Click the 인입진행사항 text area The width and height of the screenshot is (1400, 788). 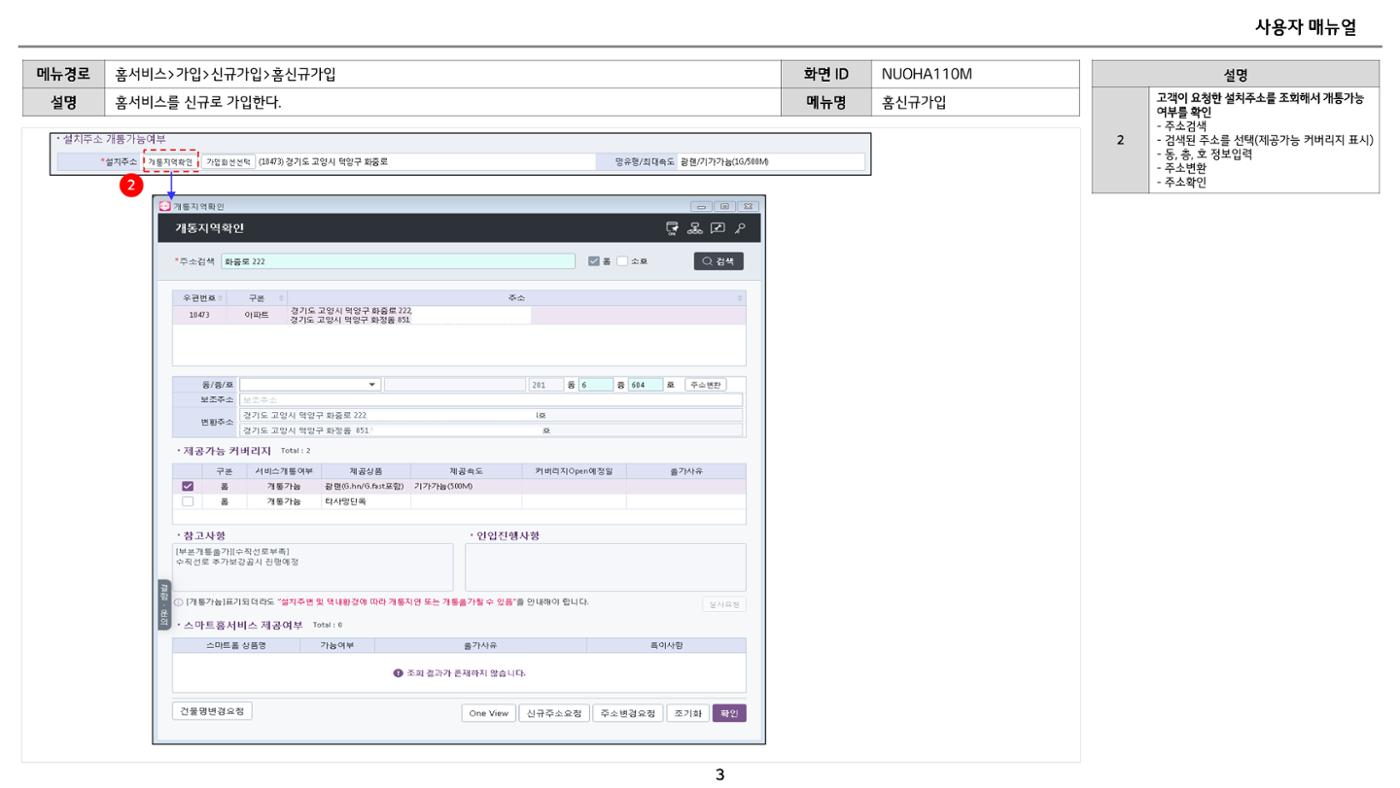pyautogui.click(x=605, y=567)
